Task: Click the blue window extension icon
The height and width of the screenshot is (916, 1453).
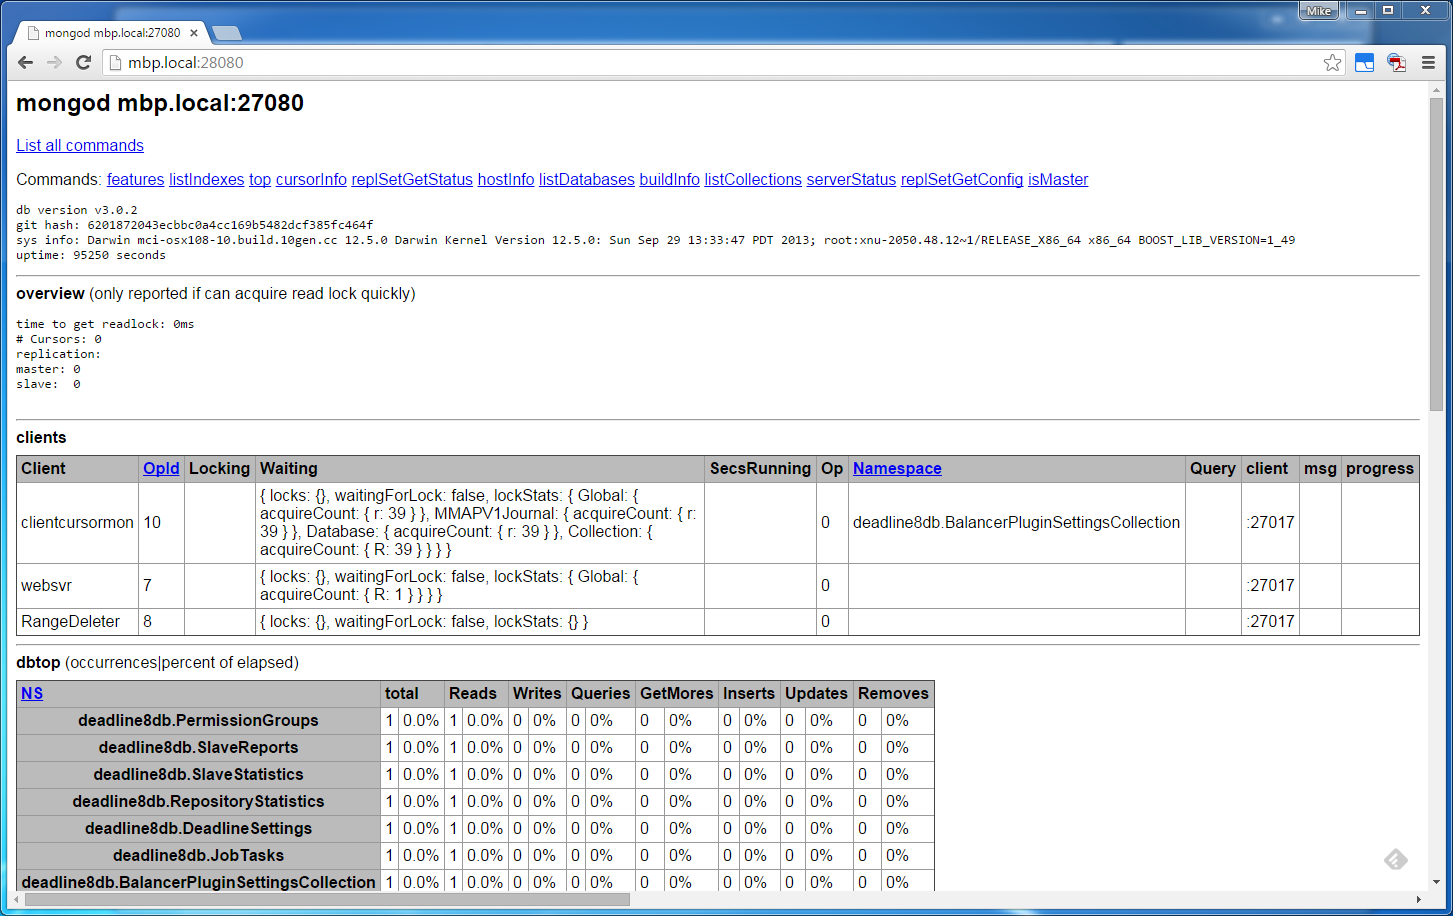Action: (1364, 63)
